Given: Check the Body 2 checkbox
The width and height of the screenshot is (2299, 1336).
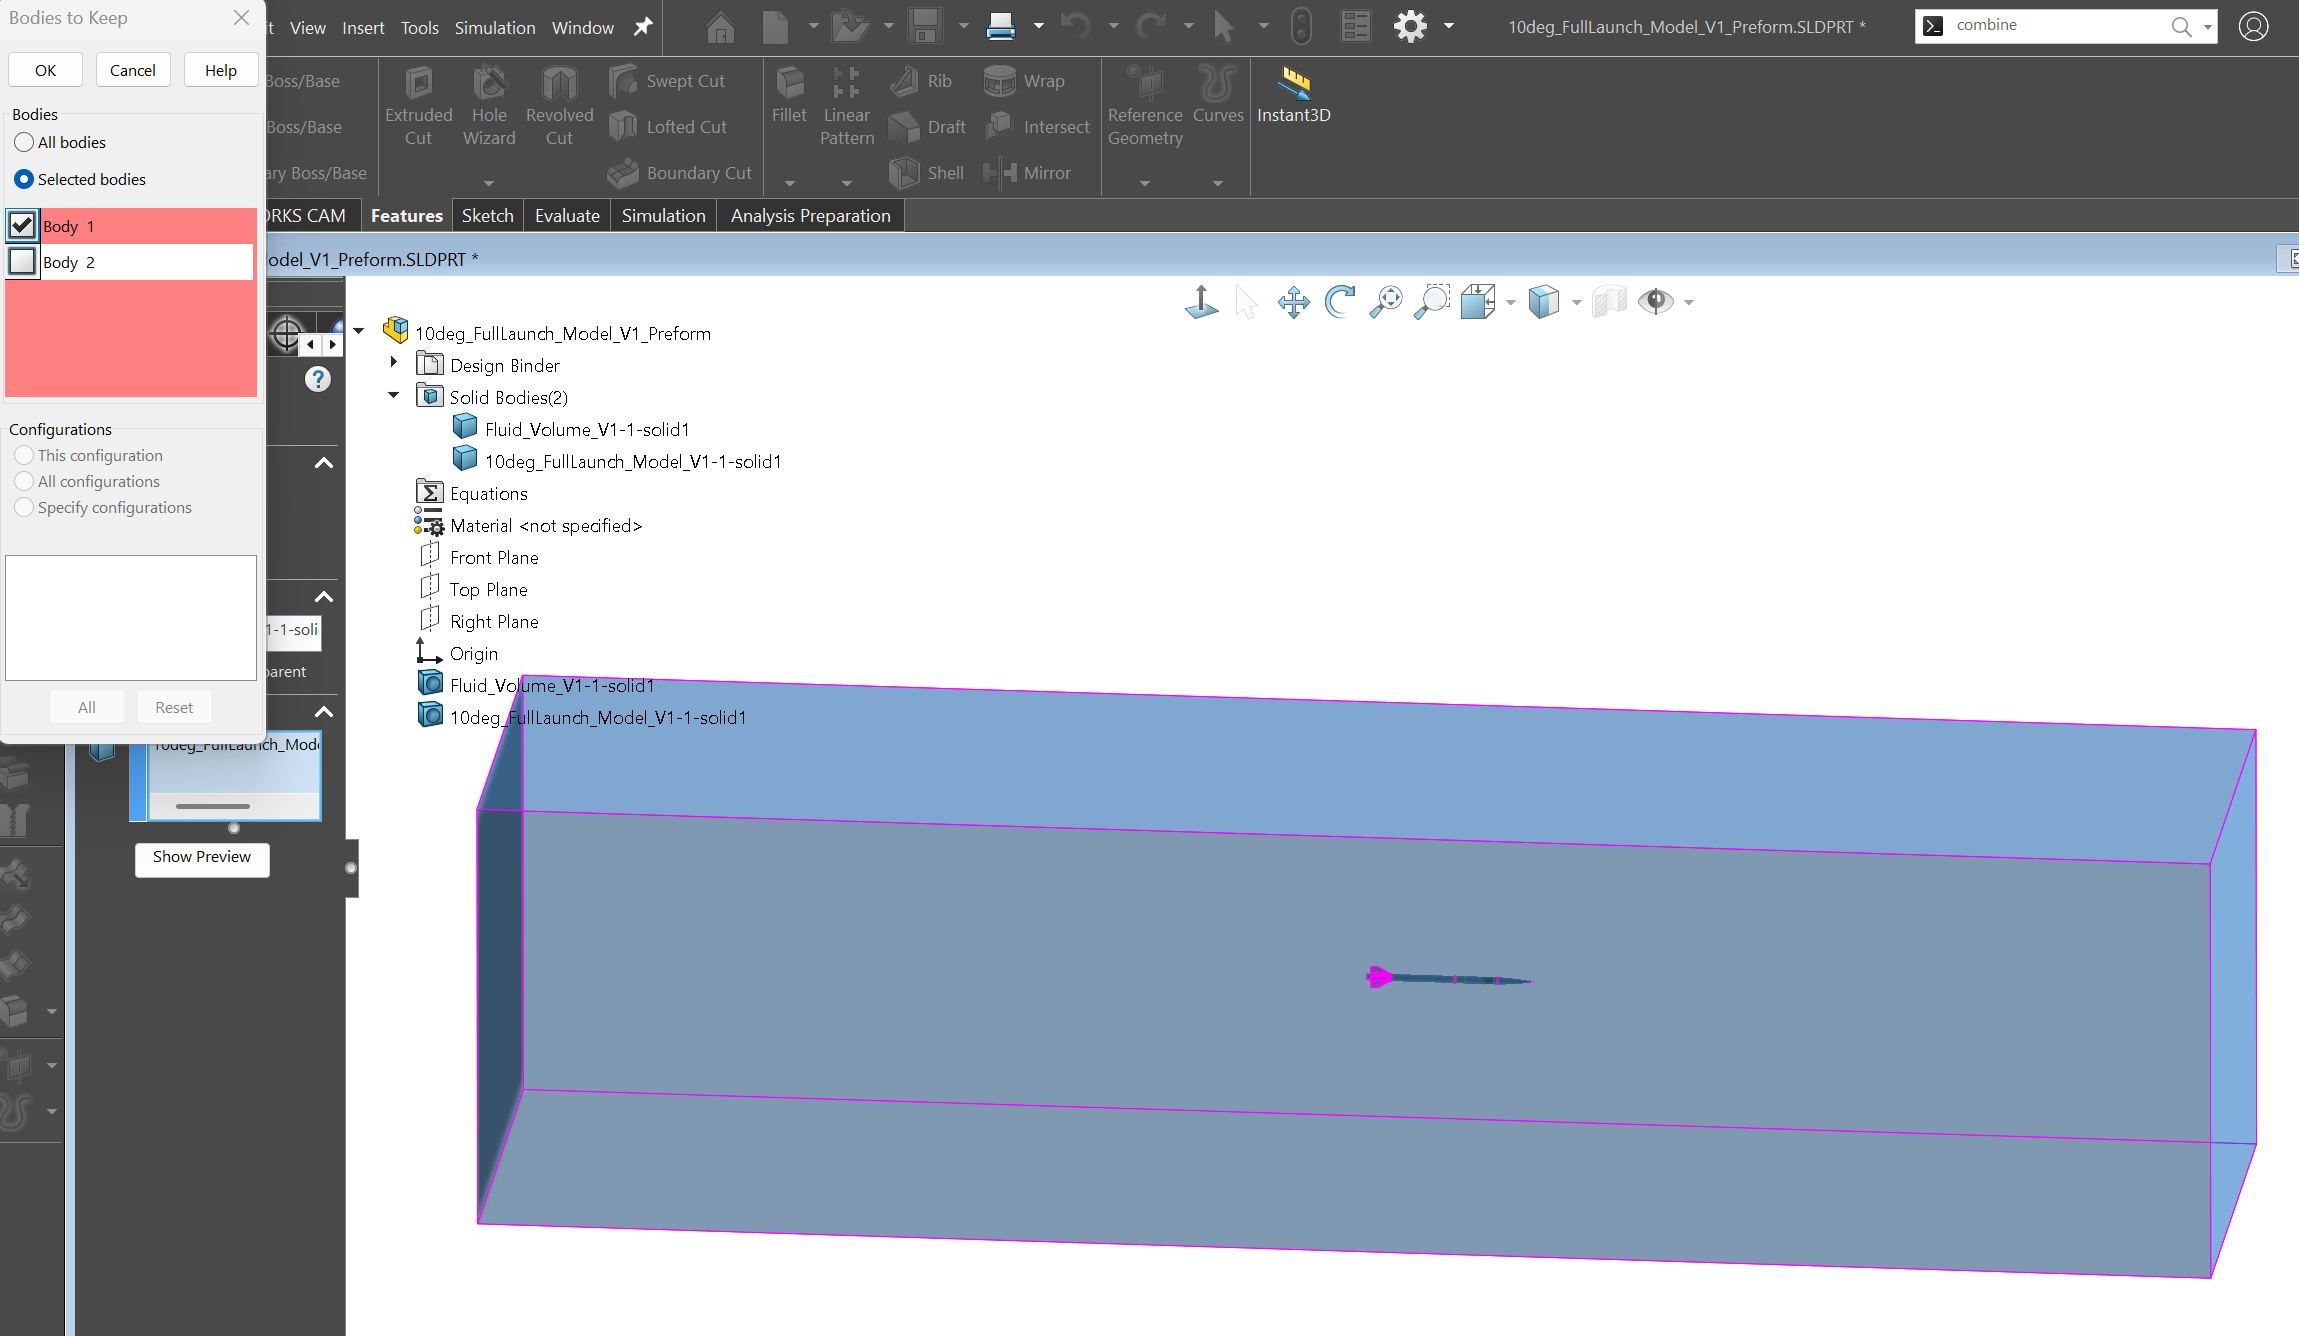Looking at the screenshot, I should 22,262.
